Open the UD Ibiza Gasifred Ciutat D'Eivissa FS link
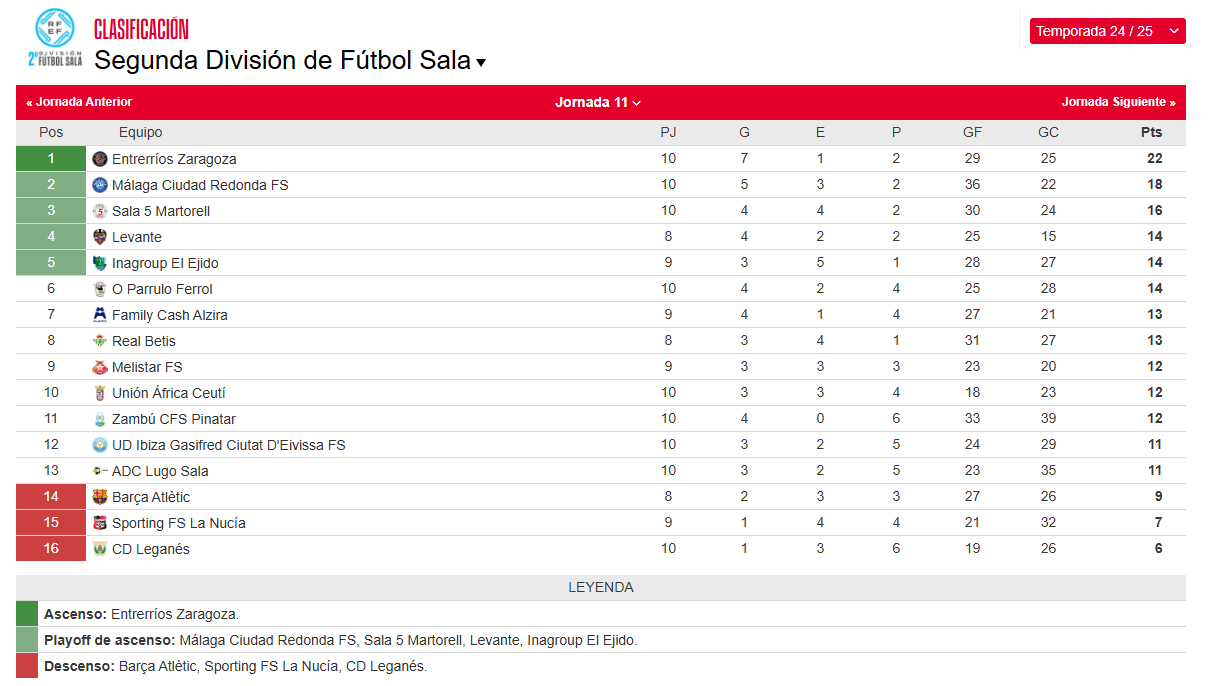This screenshot has height=686, width=1220. click(x=228, y=445)
